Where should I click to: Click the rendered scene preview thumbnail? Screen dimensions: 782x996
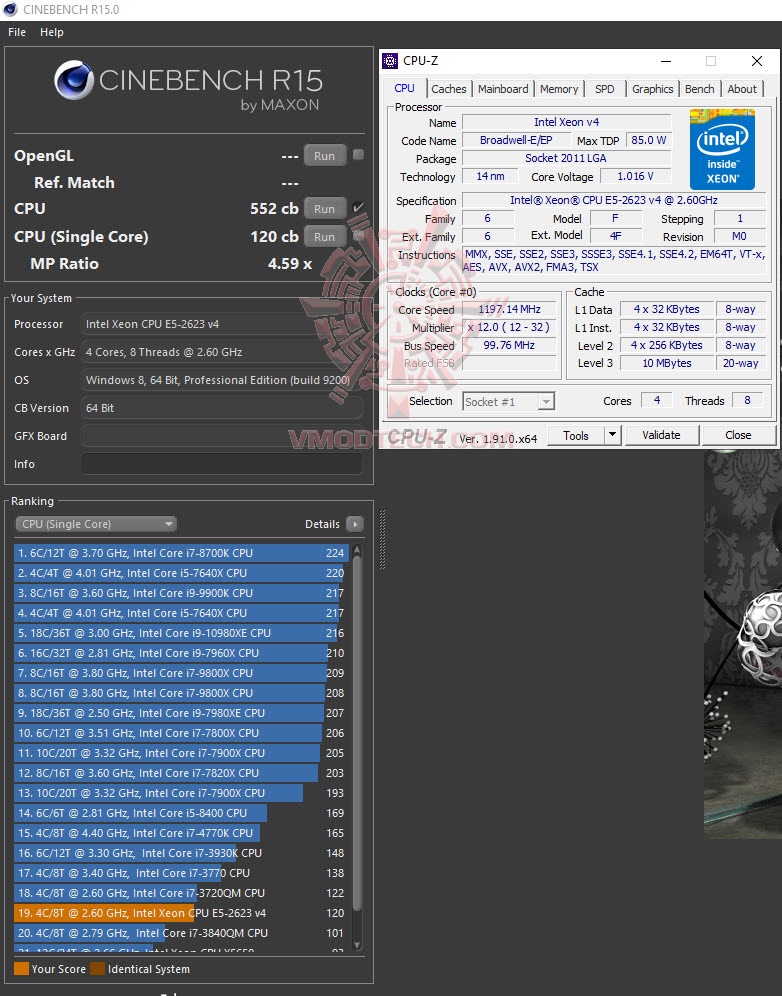743,643
